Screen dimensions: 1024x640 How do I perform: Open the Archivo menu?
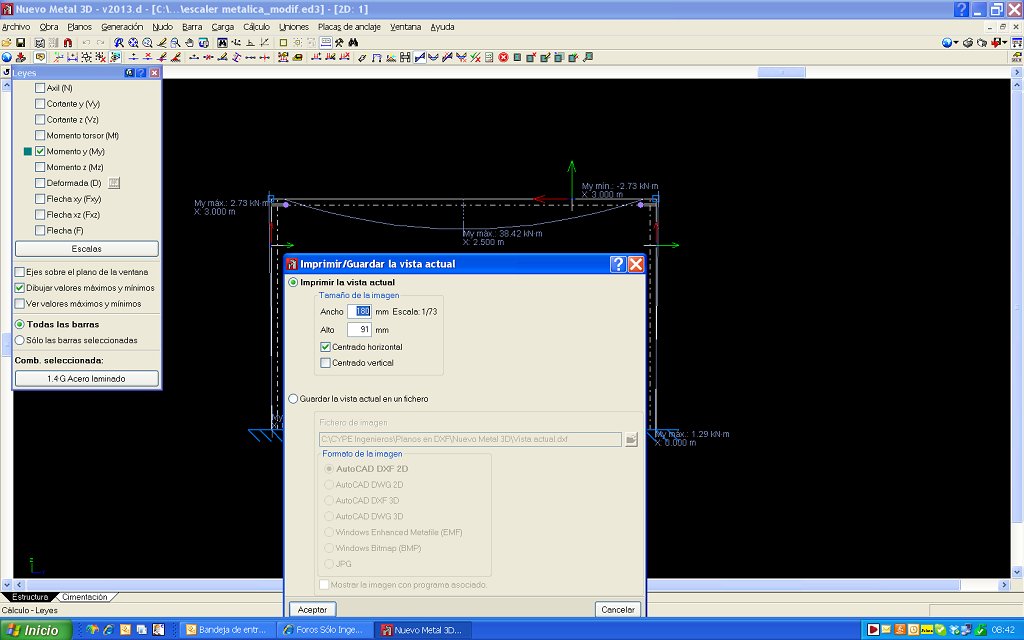[x=16, y=27]
